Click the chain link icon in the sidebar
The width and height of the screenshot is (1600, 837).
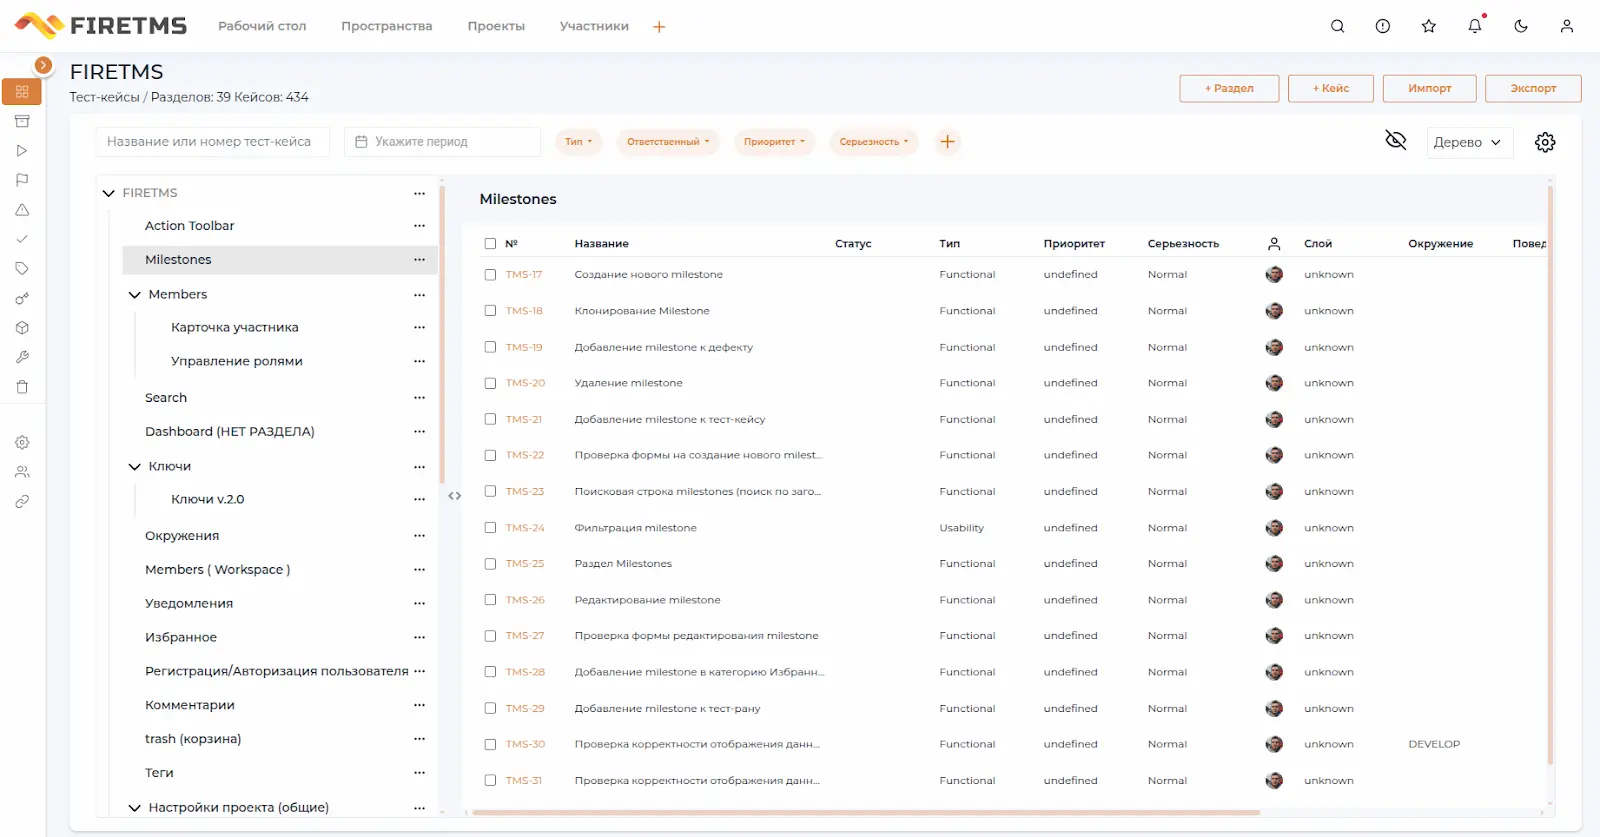22,501
